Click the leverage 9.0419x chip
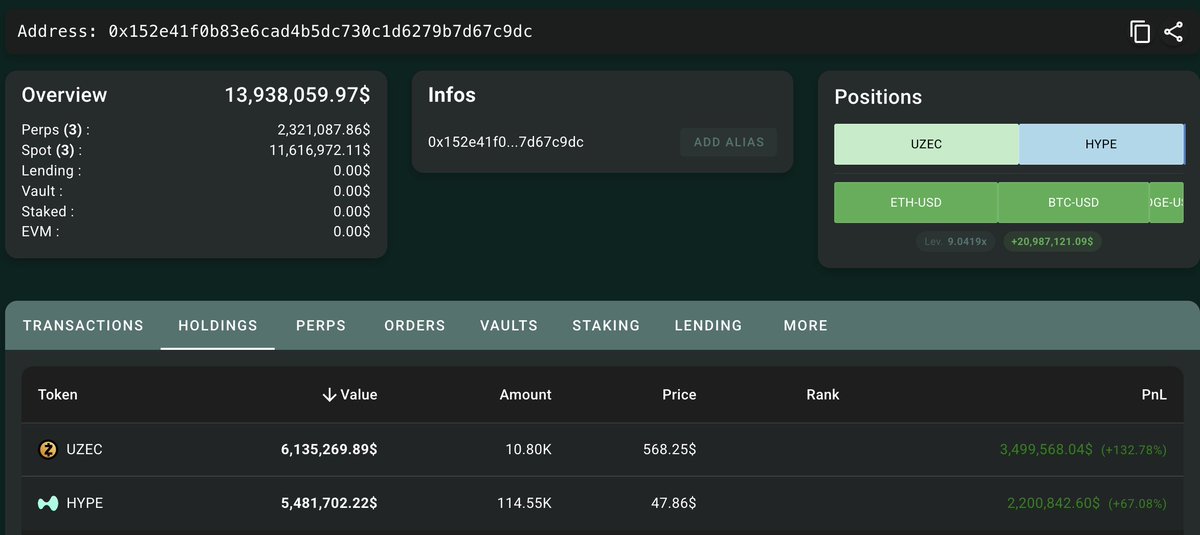 [956, 242]
